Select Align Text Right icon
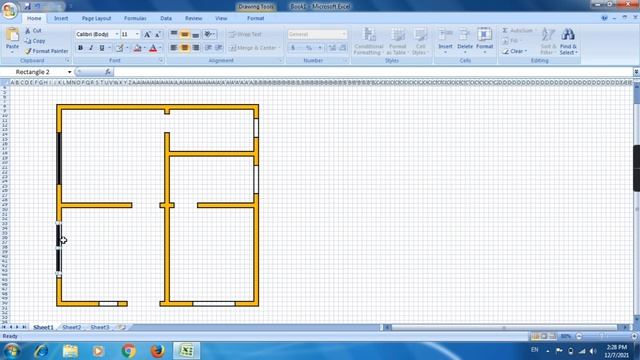This screenshot has width=640, height=360. [x=196, y=48]
